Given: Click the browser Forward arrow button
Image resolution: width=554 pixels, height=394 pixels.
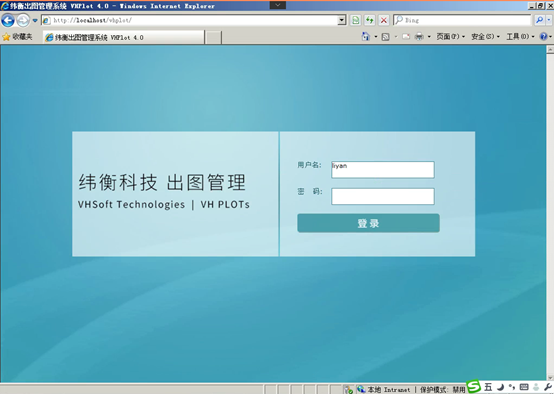Looking at the screenshot, I should tap(23, 20).
